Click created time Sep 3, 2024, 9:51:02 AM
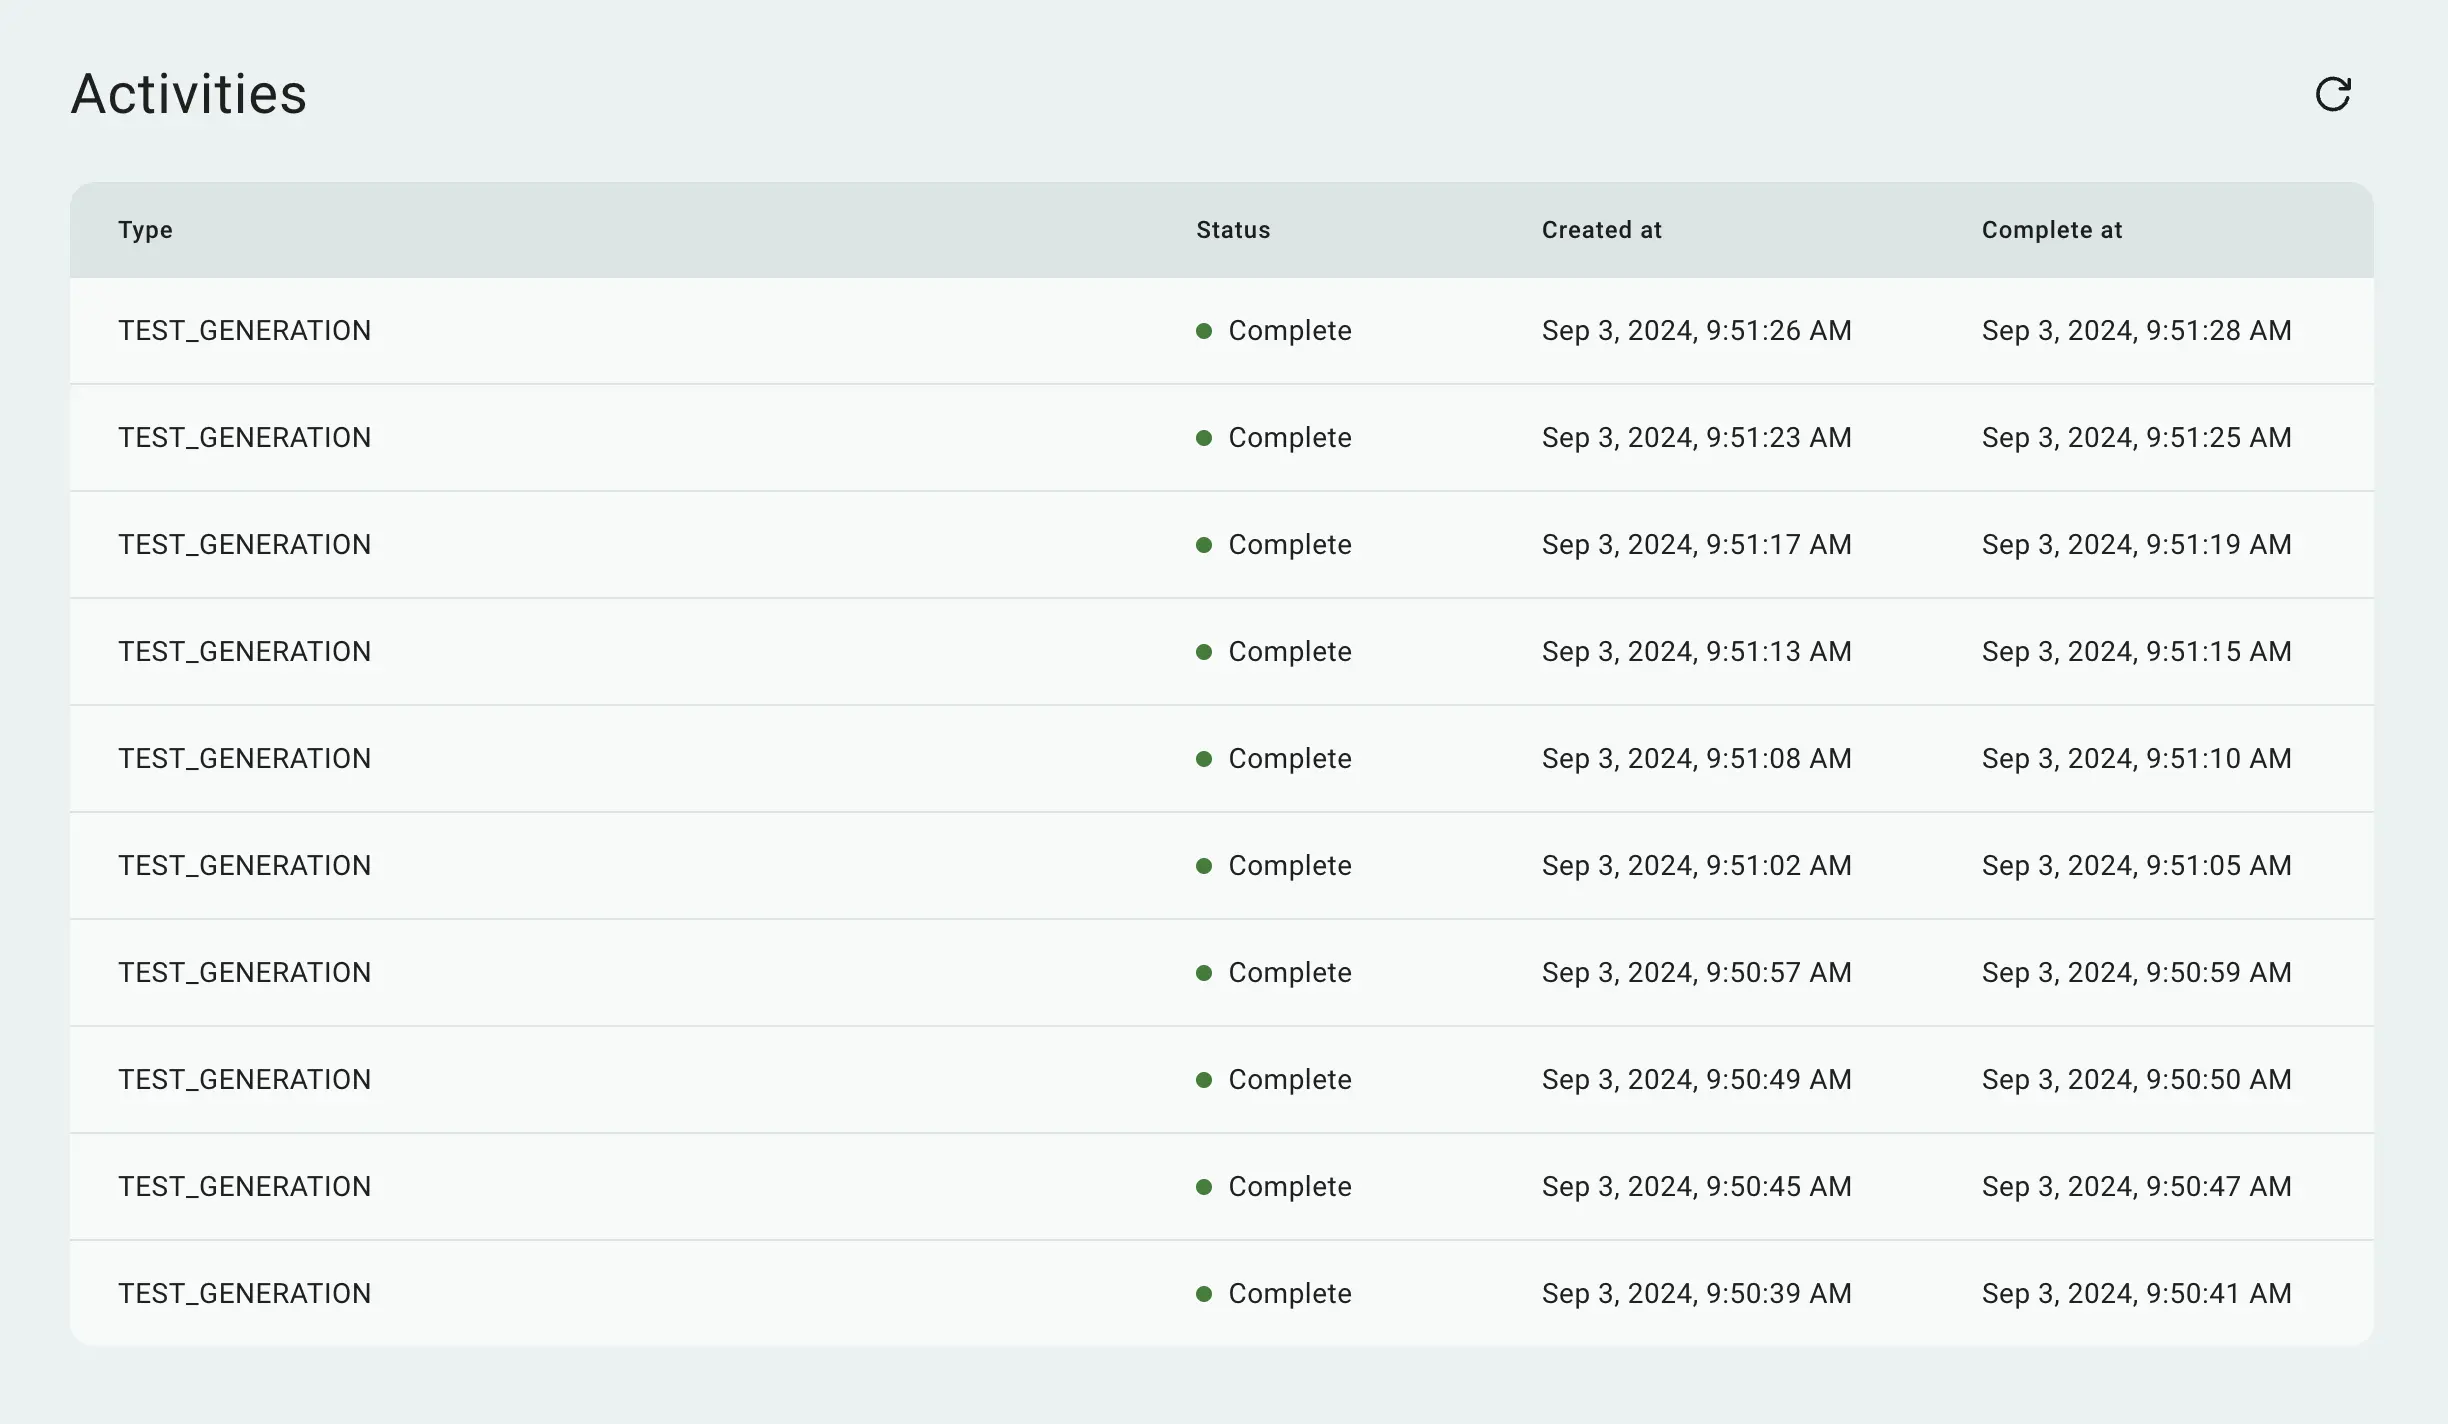 [1697, 866]
